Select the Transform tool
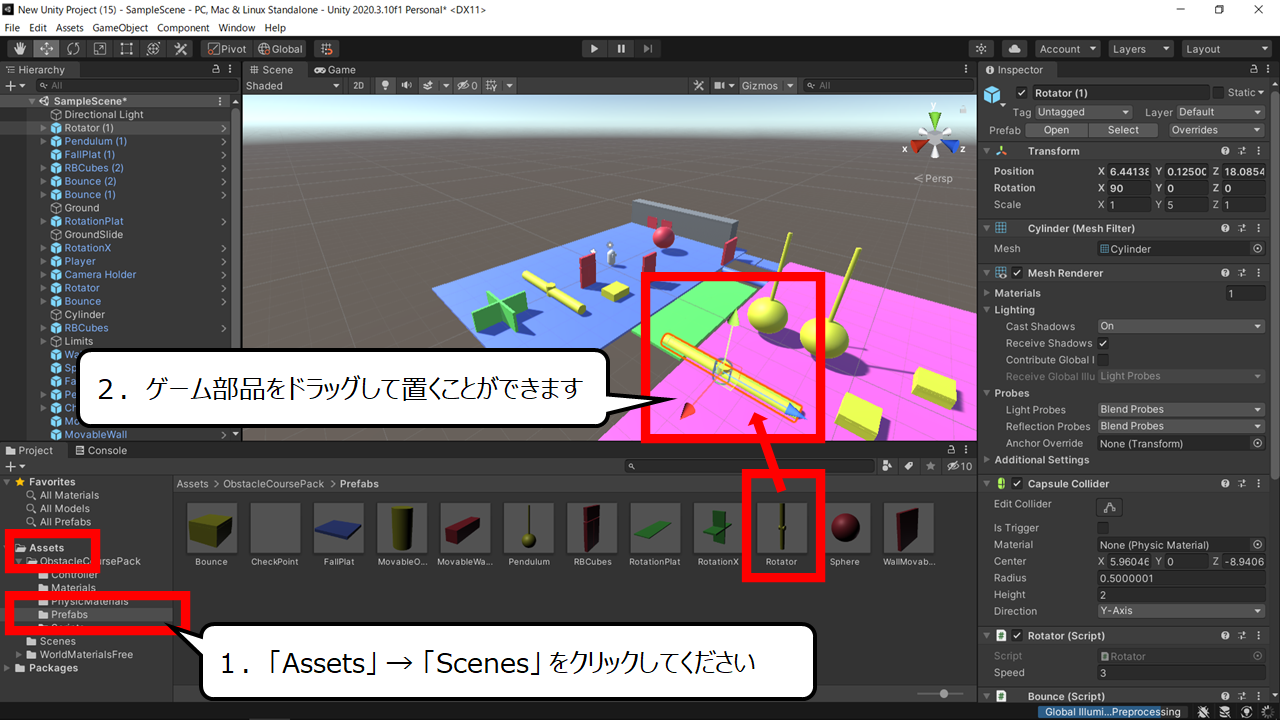The image size is (1280, 720). (154, 48)
